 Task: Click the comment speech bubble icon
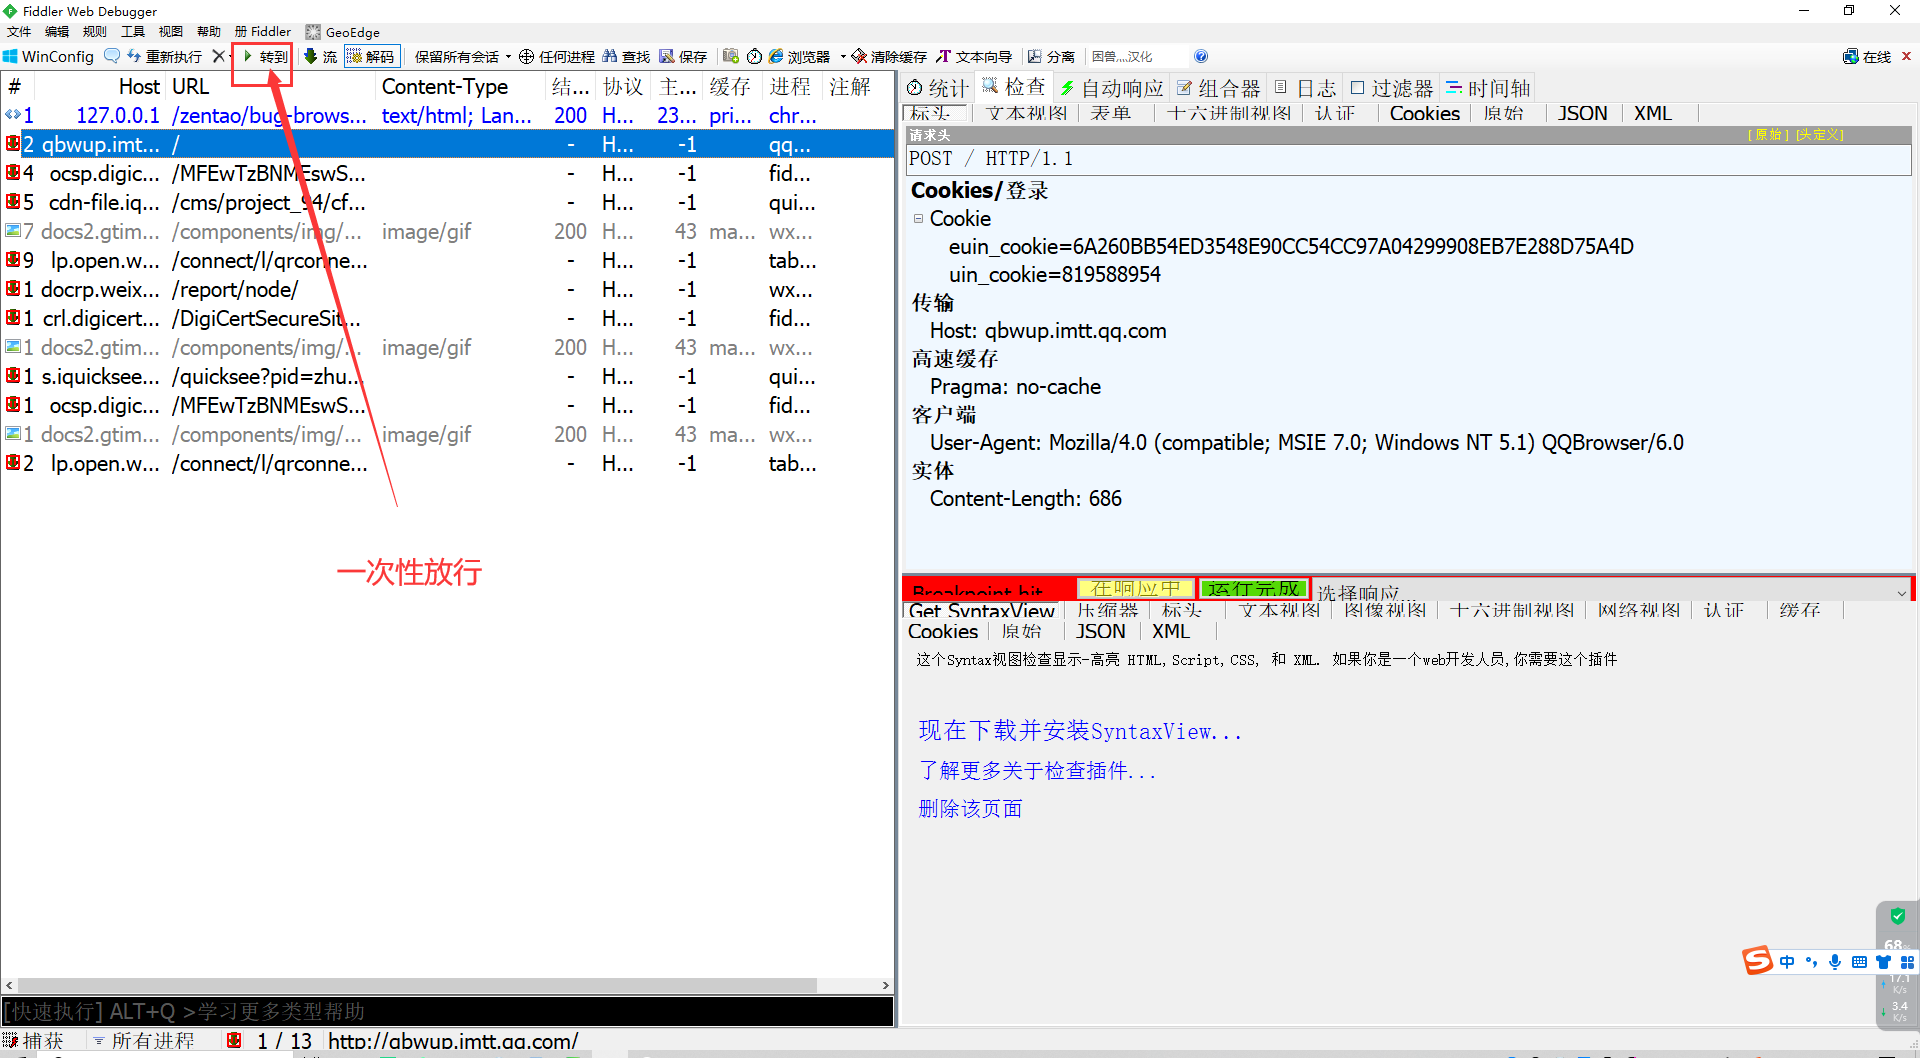coord(112,56)
